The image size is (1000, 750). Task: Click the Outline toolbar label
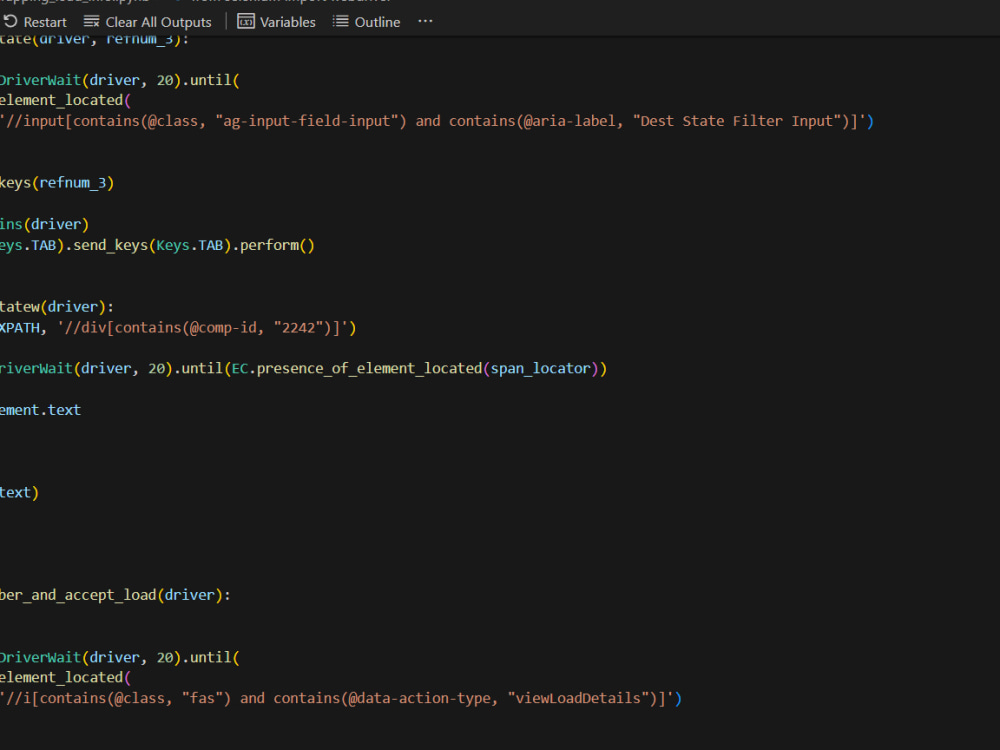(x=378, y=22)
